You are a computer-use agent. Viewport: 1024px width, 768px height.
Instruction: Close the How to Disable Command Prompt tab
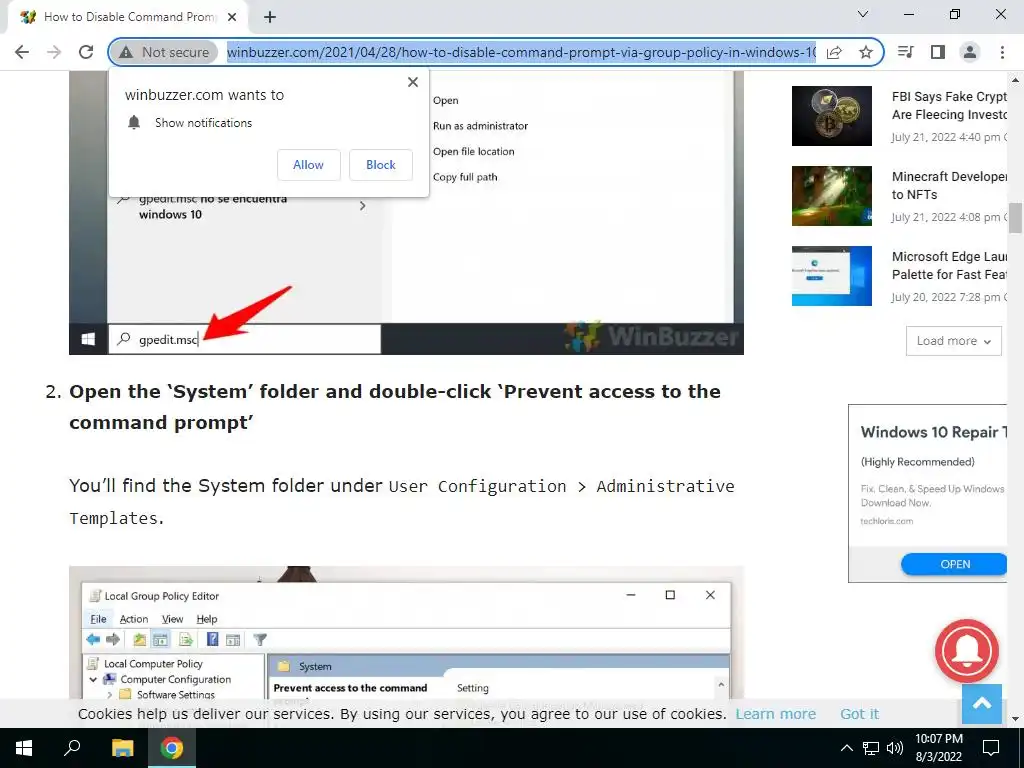coord(232,17)
